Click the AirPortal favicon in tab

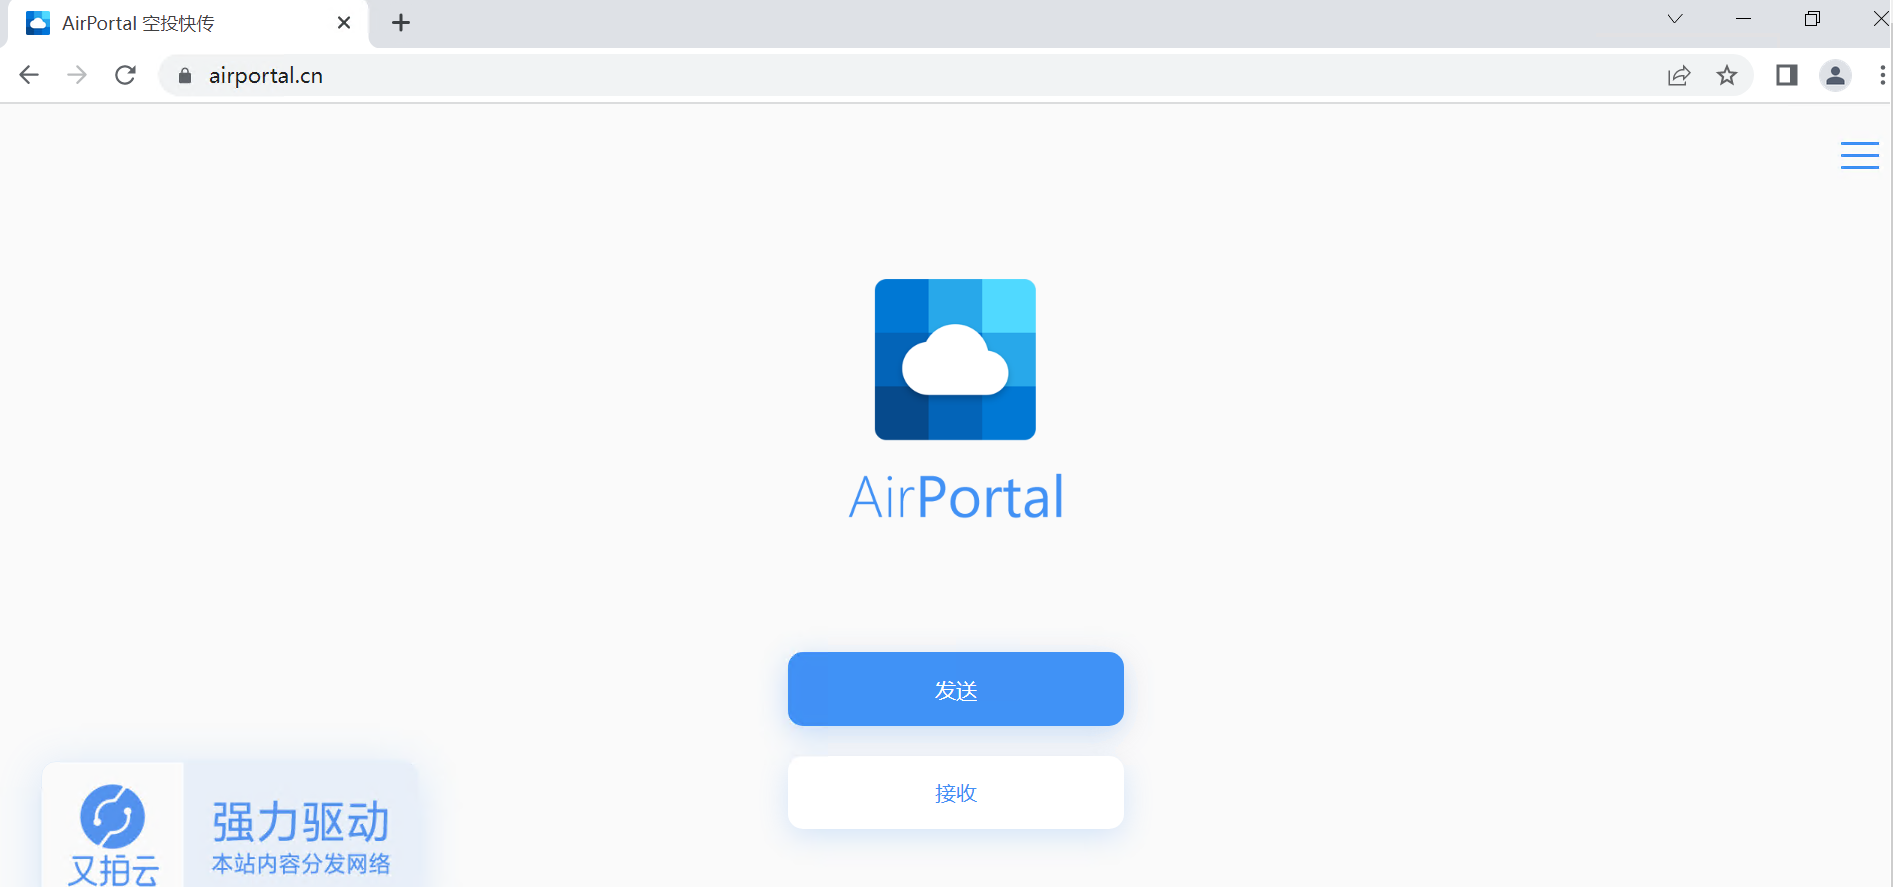tap(38, 23)
